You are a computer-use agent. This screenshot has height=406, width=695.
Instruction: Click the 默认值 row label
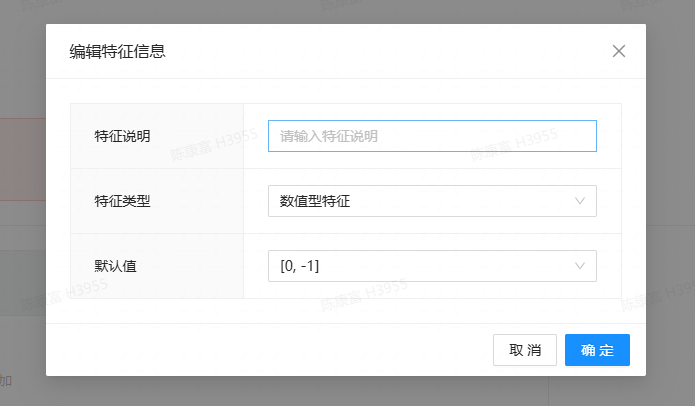click(x=115, y=266)
